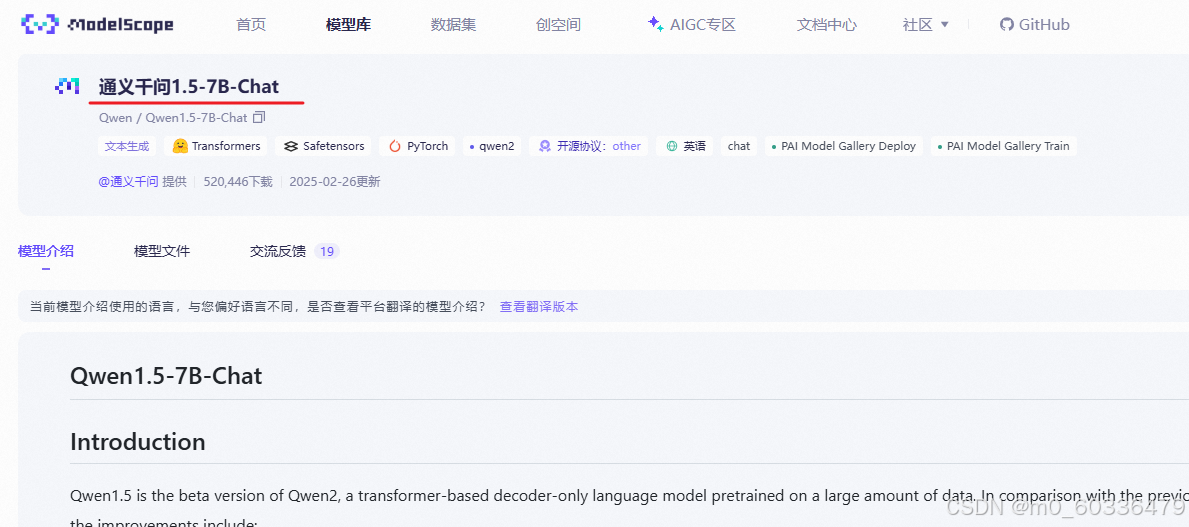The image size is (1189, 527).
Task: Open 创空间 studio page
Action: (x=558, y=24)
